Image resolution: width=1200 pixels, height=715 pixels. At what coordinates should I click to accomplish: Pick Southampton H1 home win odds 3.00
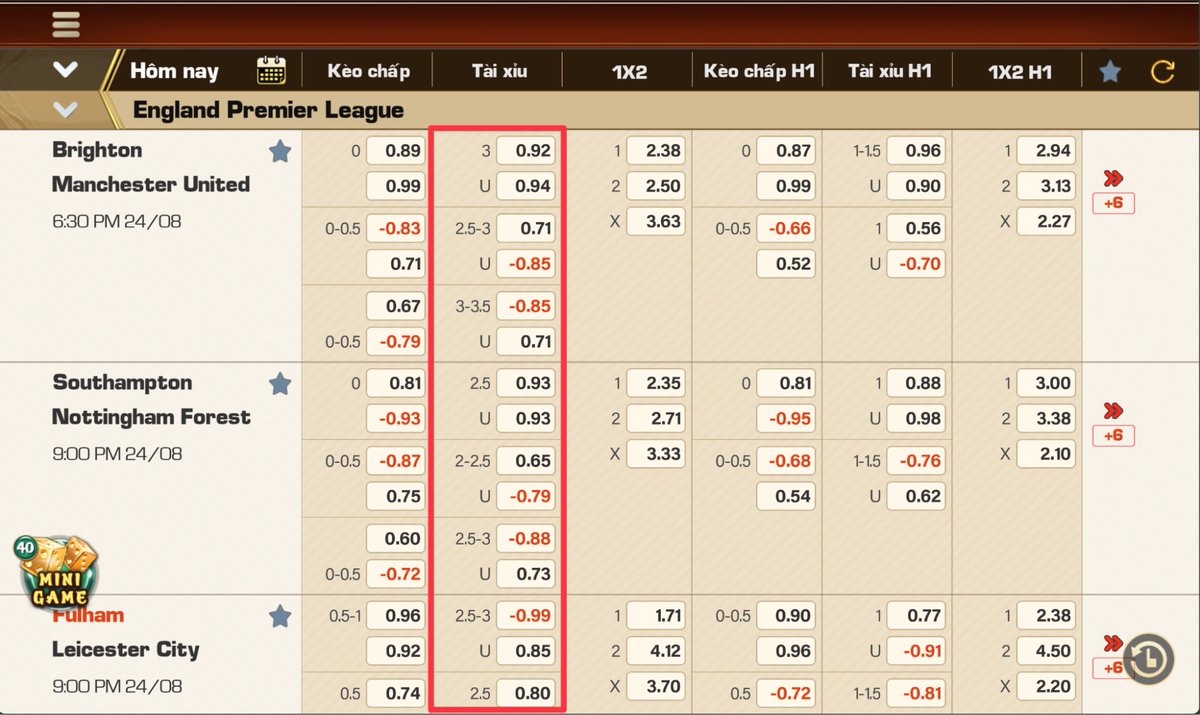pyautogui.click(x=1046, y=383)
